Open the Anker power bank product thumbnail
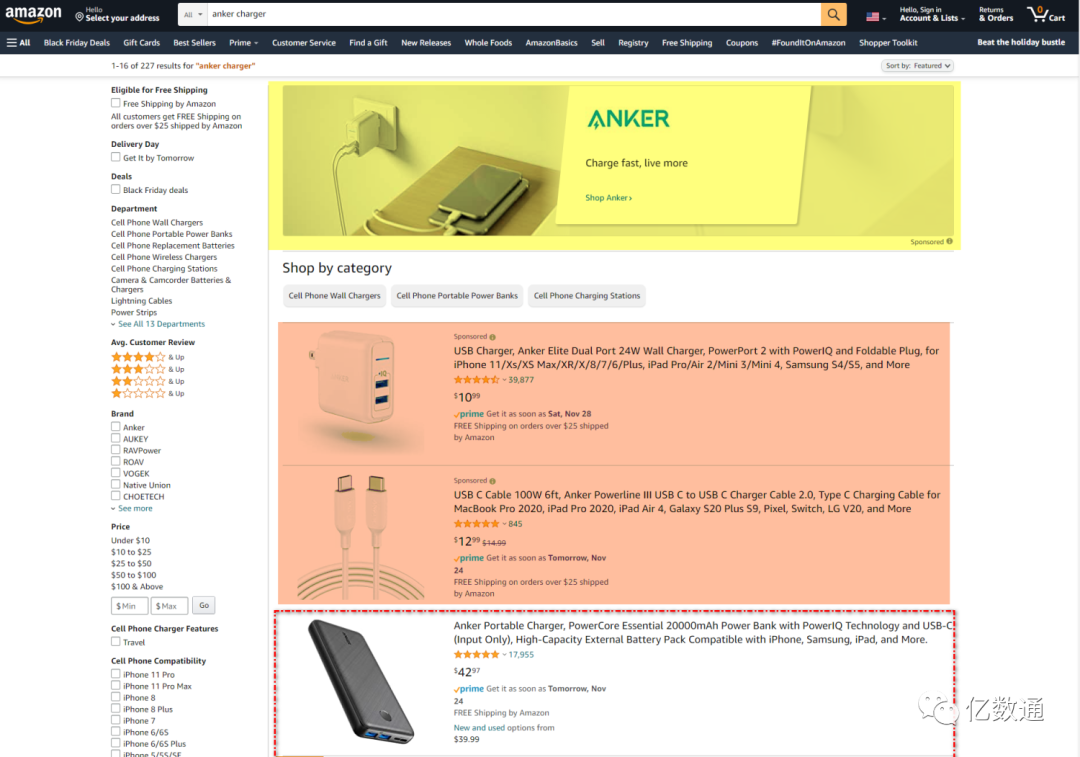Screen dimensions: 1080x757 [361, 682]
